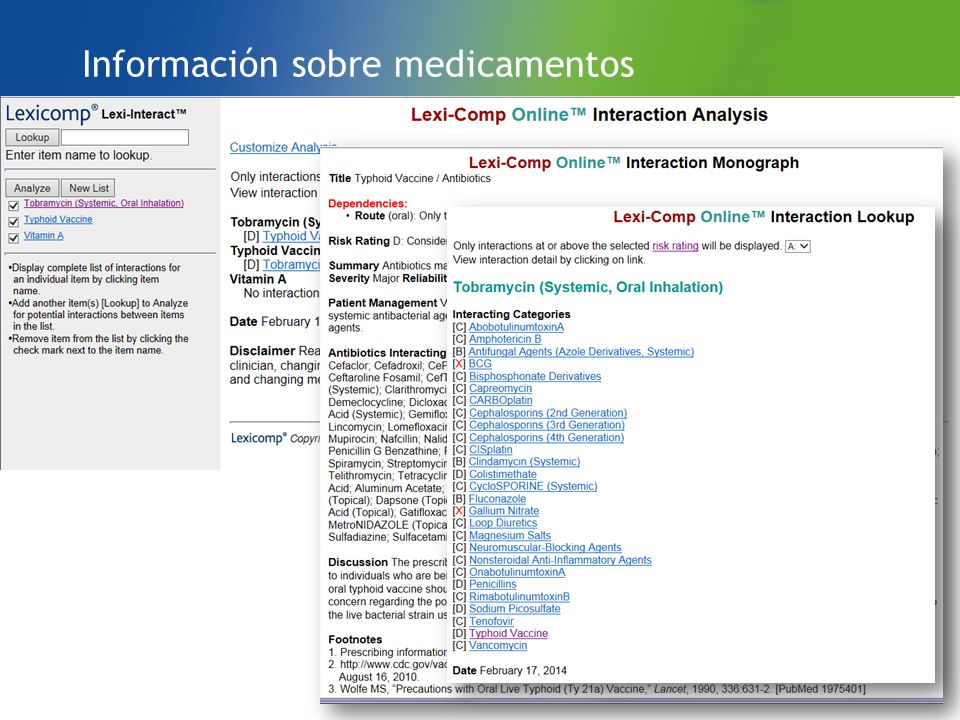Open the Amphotericin B interaction
960x720 pixels.
pyautogui.click(x=505, y=339)
